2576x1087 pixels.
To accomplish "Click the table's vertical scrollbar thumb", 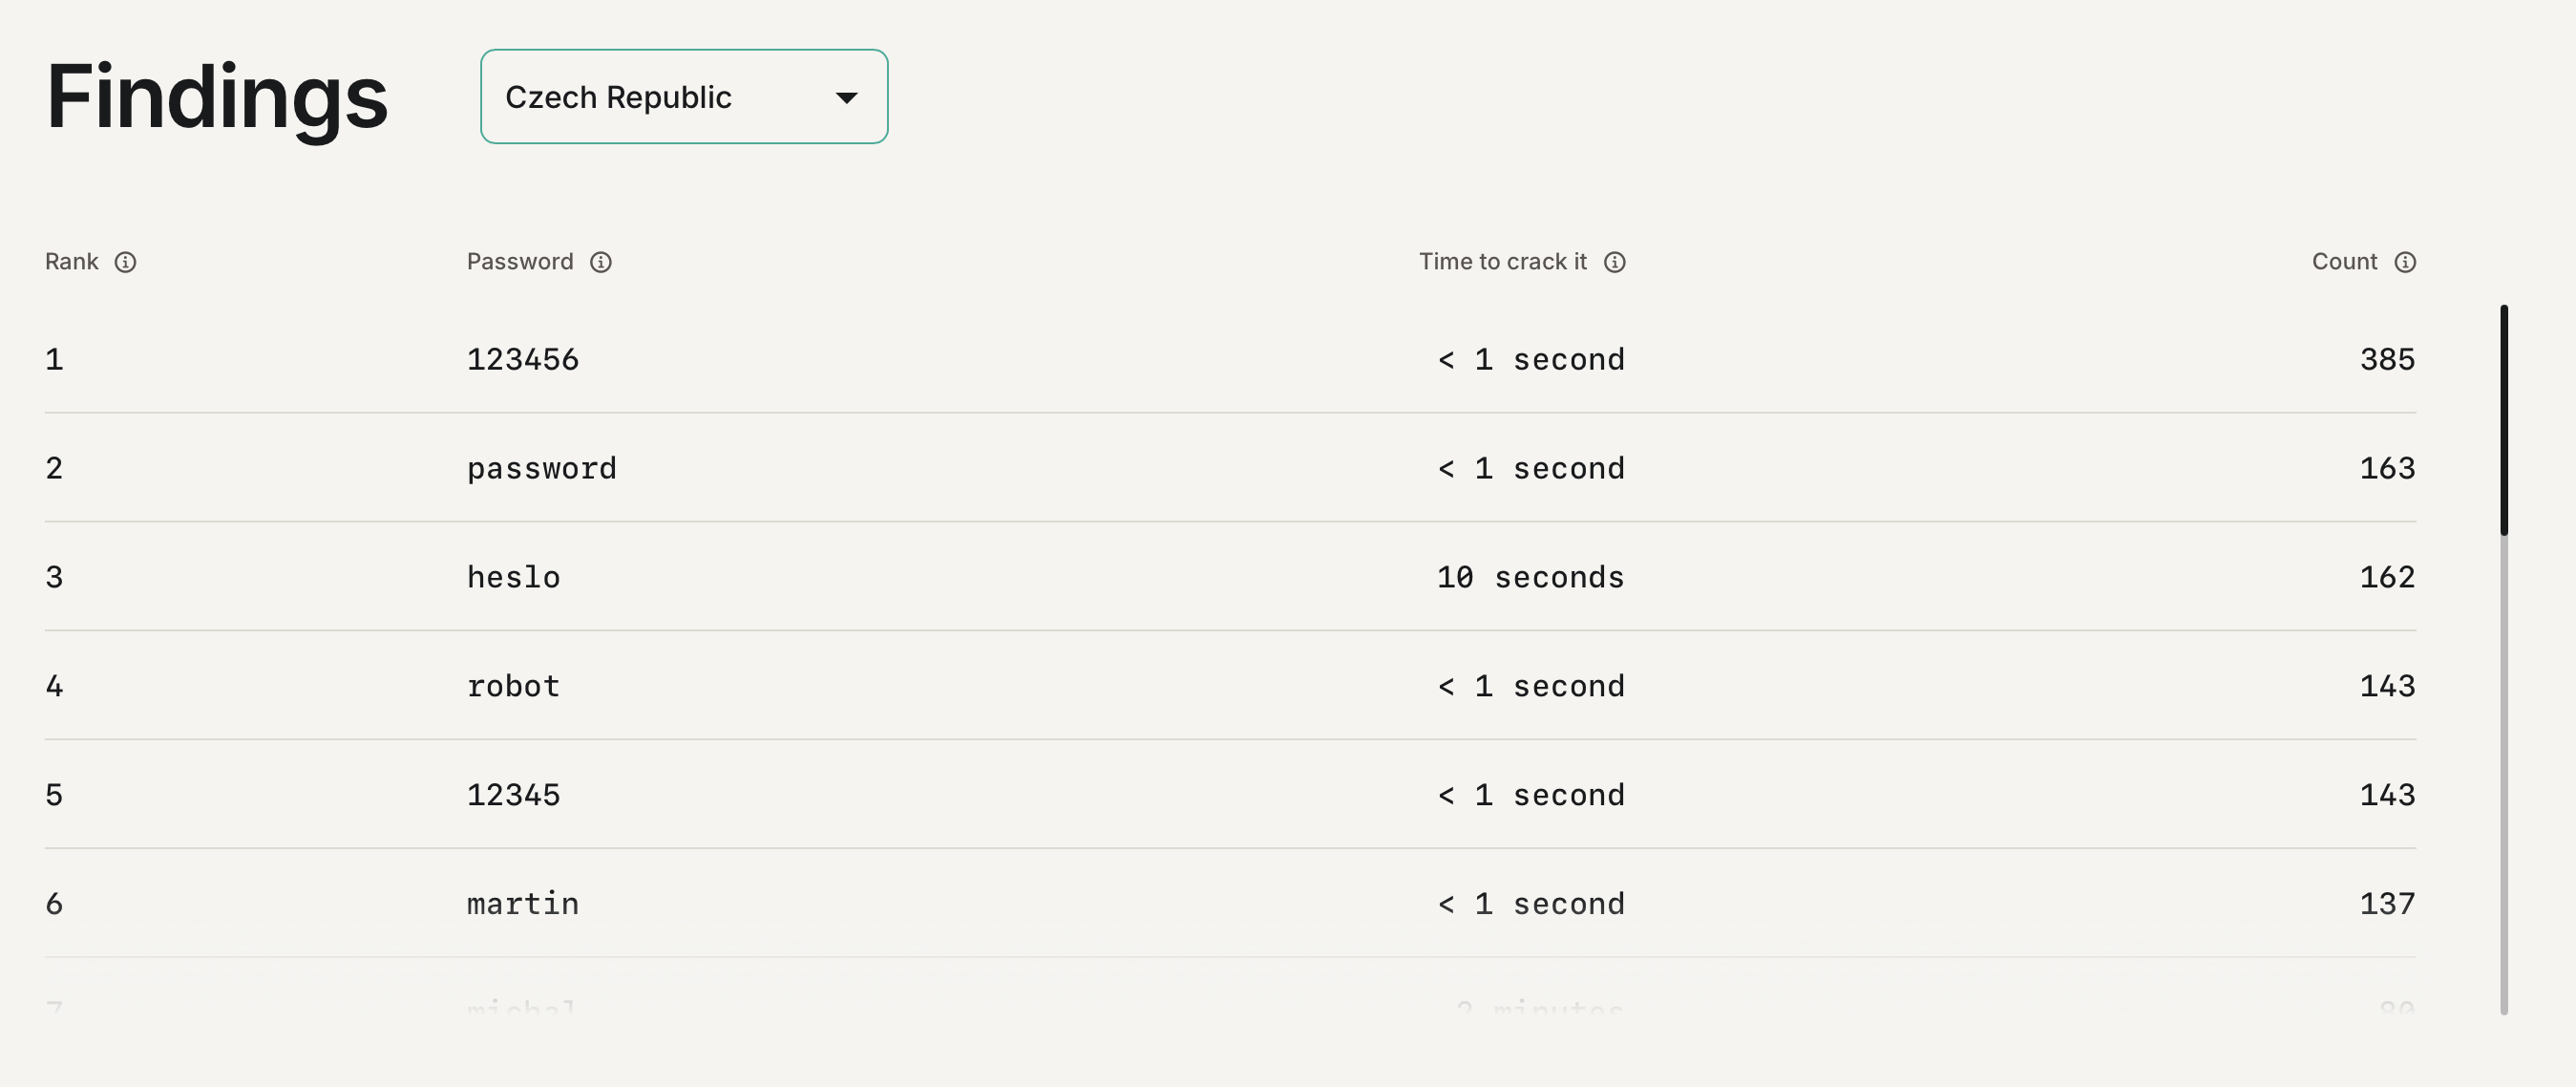I will (2503, 420).
